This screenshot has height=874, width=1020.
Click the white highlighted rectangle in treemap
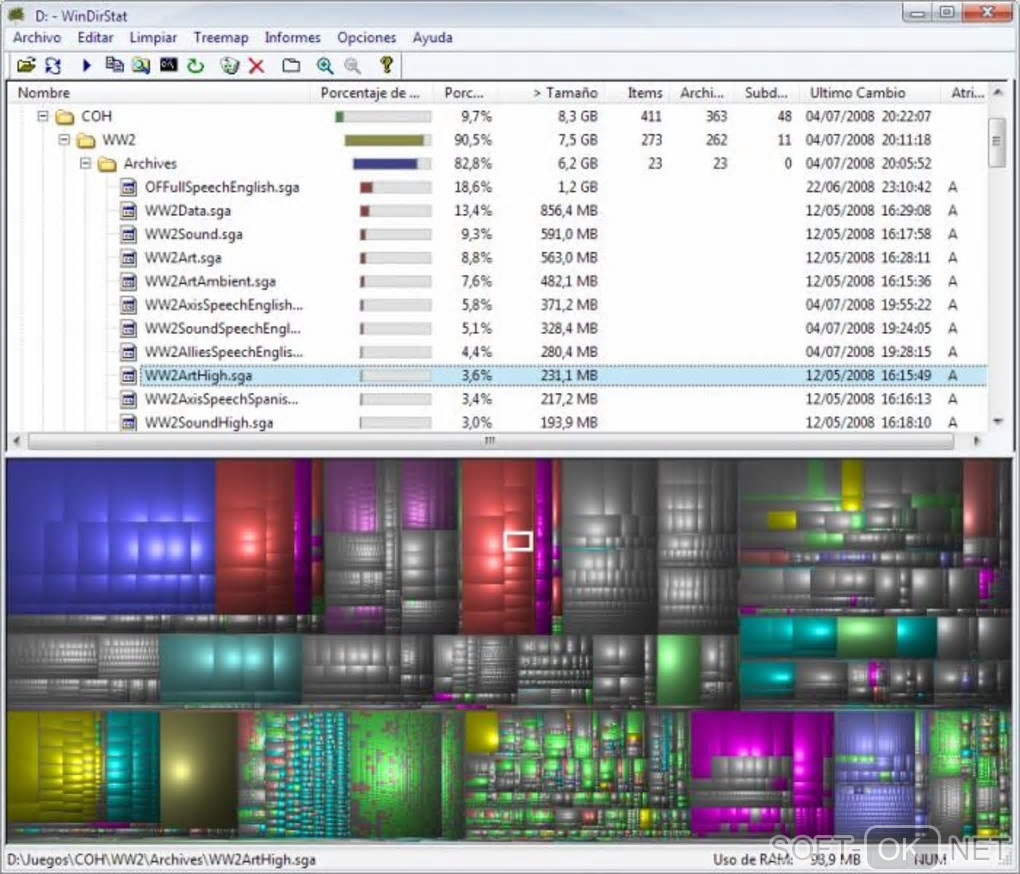click(x=518, y=541)
